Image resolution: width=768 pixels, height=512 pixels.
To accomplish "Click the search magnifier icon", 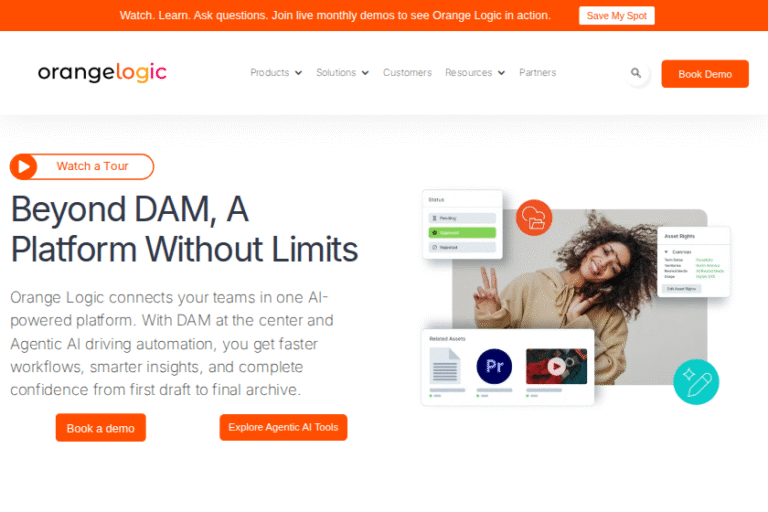I will coord(636,73).
